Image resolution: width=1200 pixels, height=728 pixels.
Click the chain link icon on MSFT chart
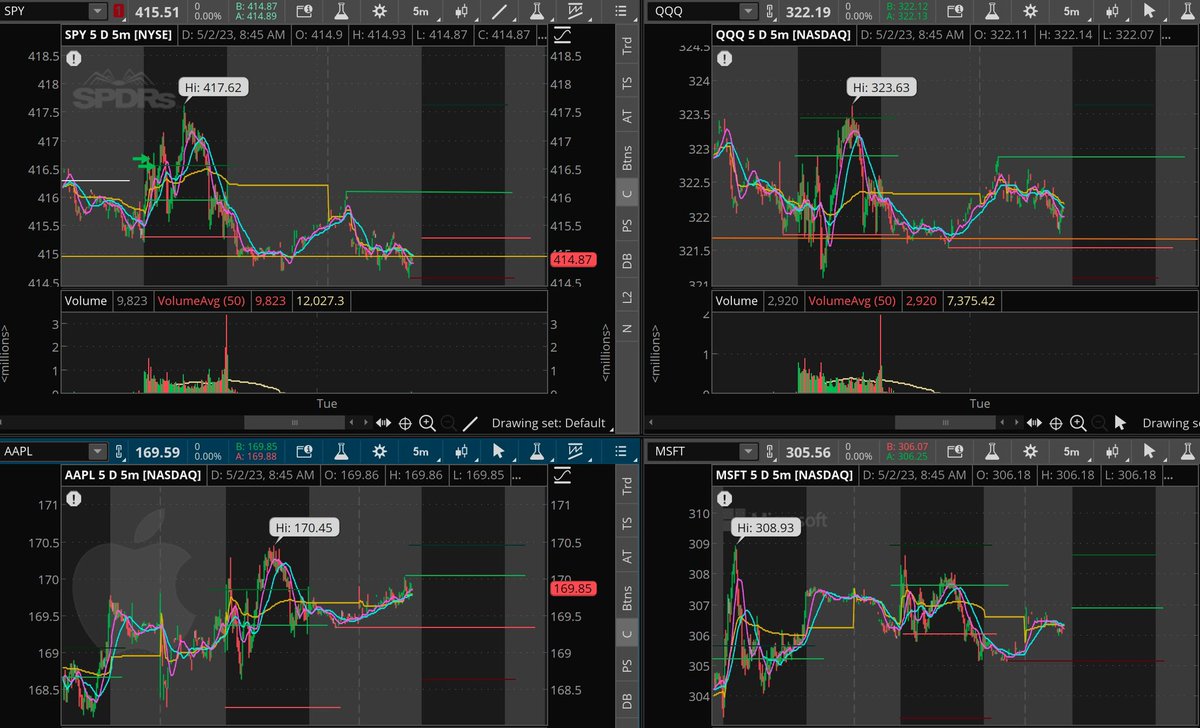click(x=772, y=452)
